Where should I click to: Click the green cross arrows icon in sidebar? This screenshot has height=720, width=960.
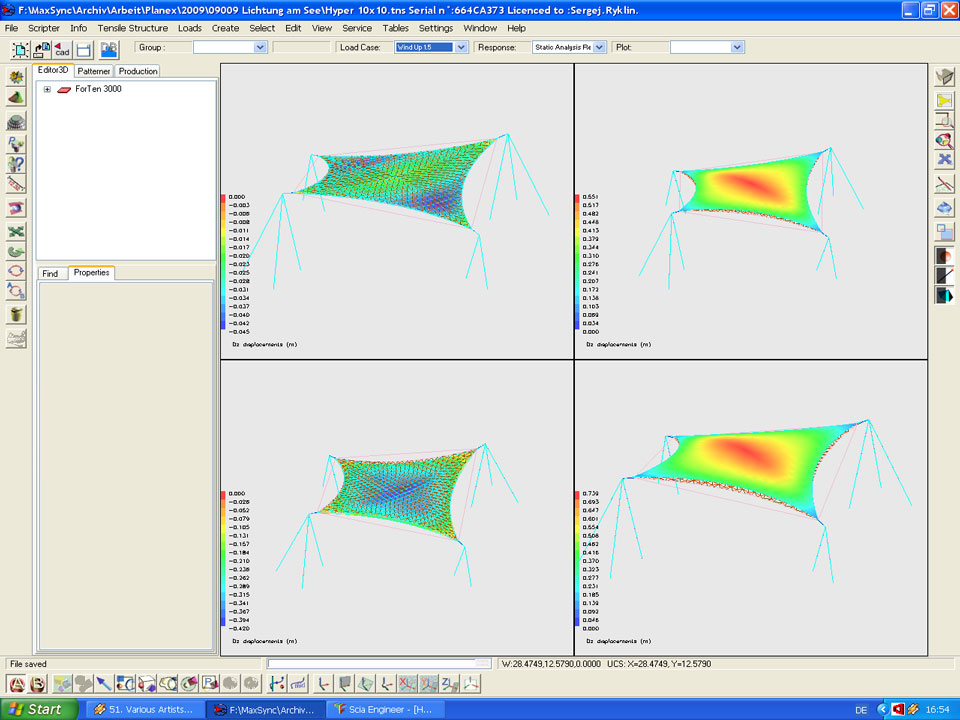16,231
